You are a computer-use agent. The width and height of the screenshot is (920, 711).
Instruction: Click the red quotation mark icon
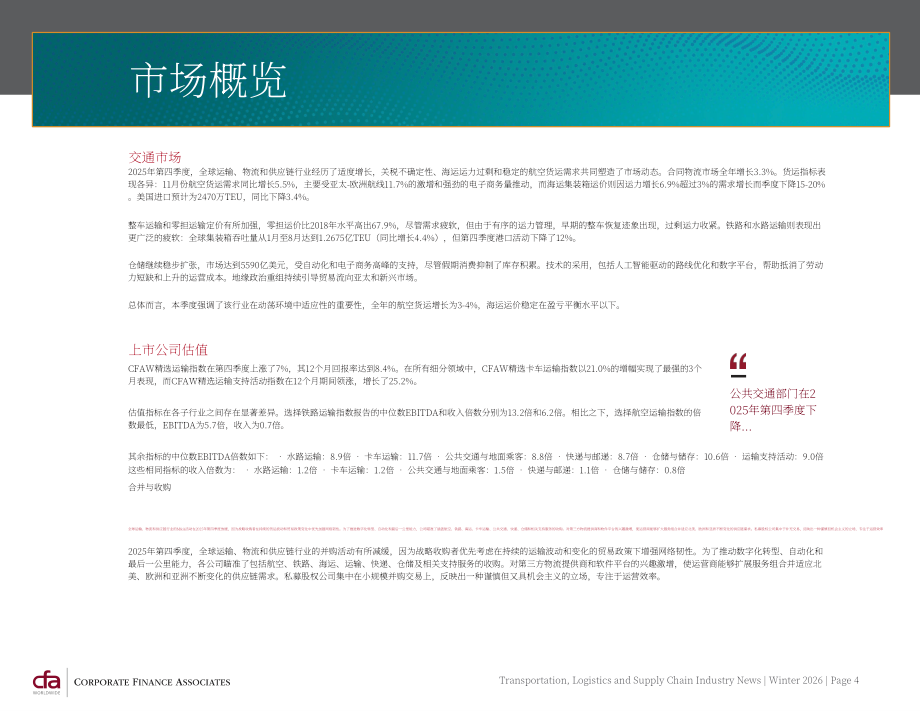click(x=738, y=361)
